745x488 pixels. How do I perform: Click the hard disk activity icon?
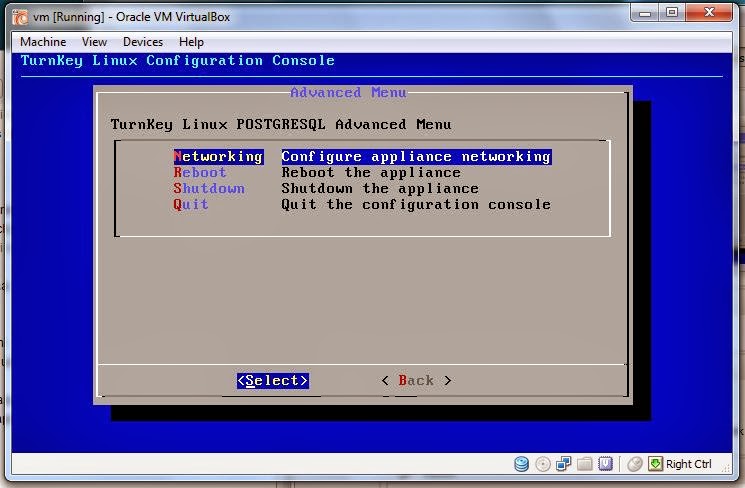tap(521, 464)
